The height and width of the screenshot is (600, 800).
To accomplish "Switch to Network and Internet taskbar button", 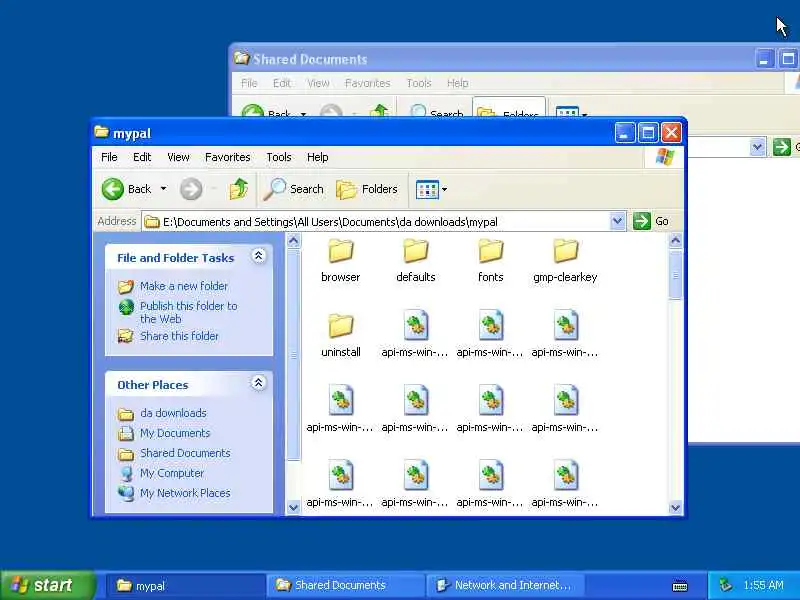I will pyautogui.click(x=505, y=586).
